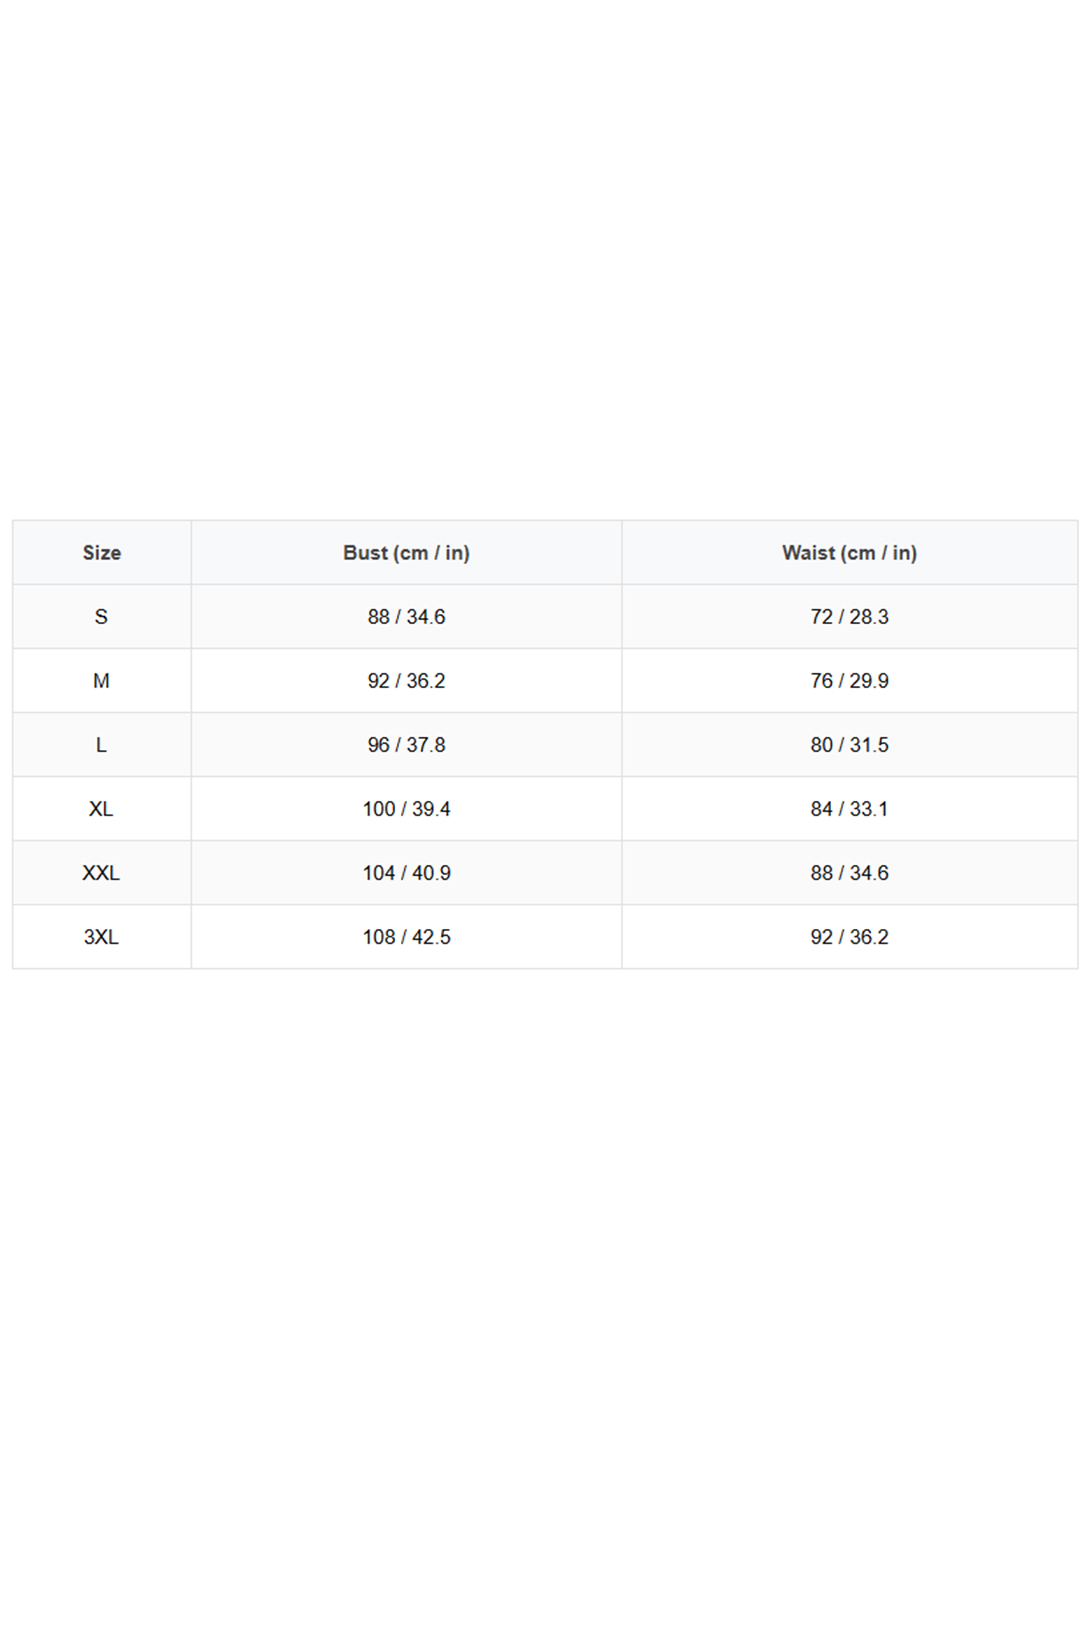Click the 3XL size row label

tap(101, 937)
